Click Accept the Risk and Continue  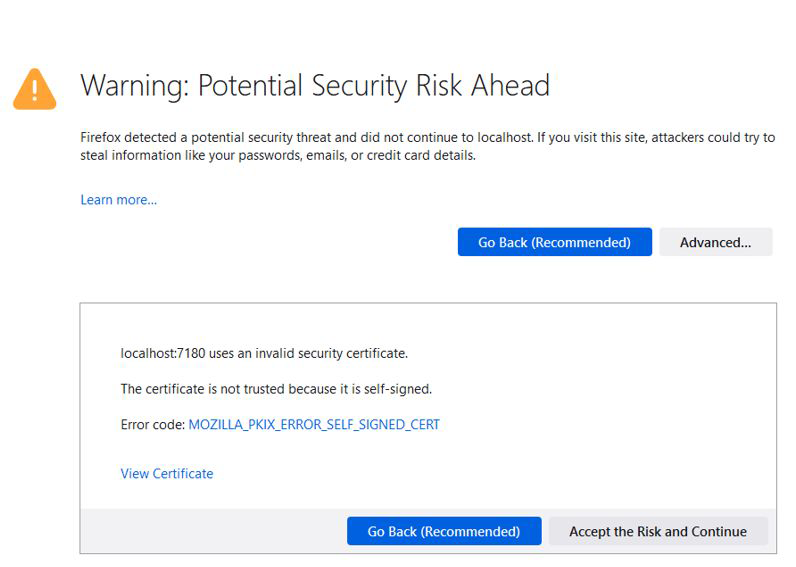point(657,532)
